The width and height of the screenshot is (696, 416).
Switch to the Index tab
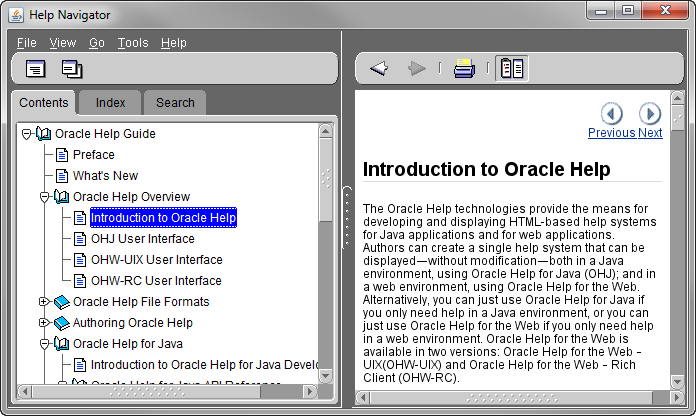tap(111, 103)
